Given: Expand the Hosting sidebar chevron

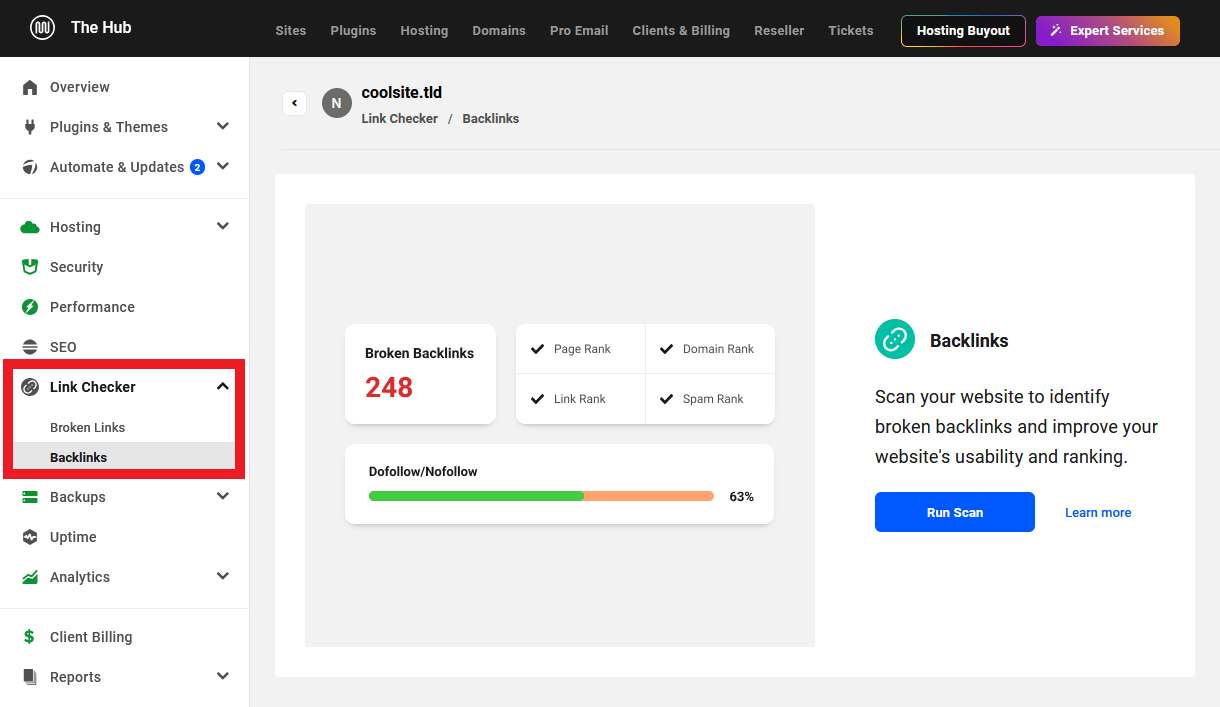Looking at the screenshot, I should (x=223, y=227).
